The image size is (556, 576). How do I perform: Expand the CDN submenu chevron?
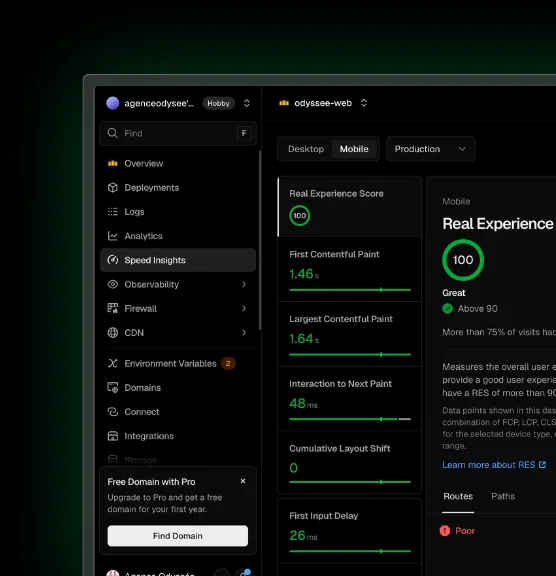244,333
